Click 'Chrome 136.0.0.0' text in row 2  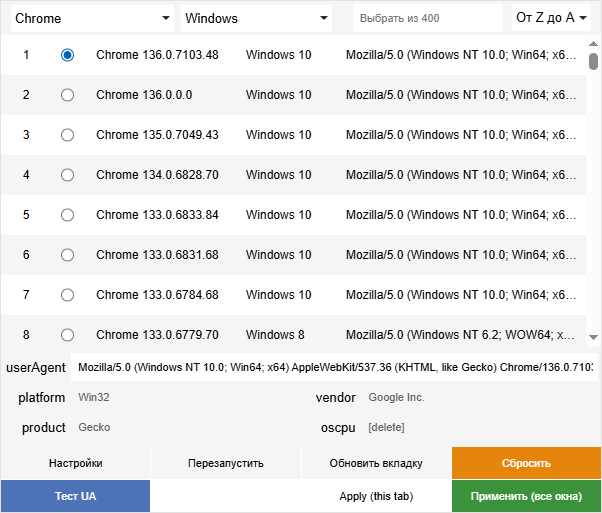tap(144, 95)
